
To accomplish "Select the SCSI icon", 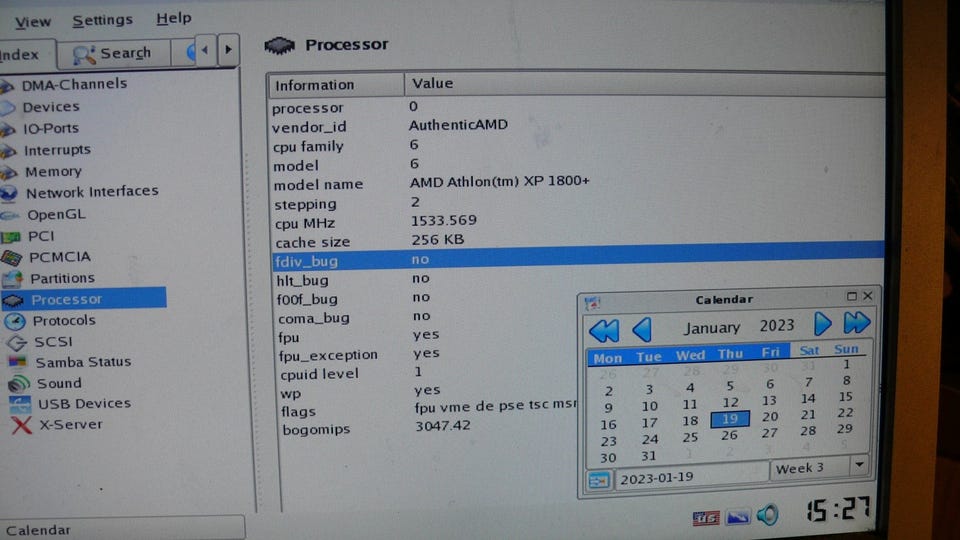I will (x=17, y=342).
